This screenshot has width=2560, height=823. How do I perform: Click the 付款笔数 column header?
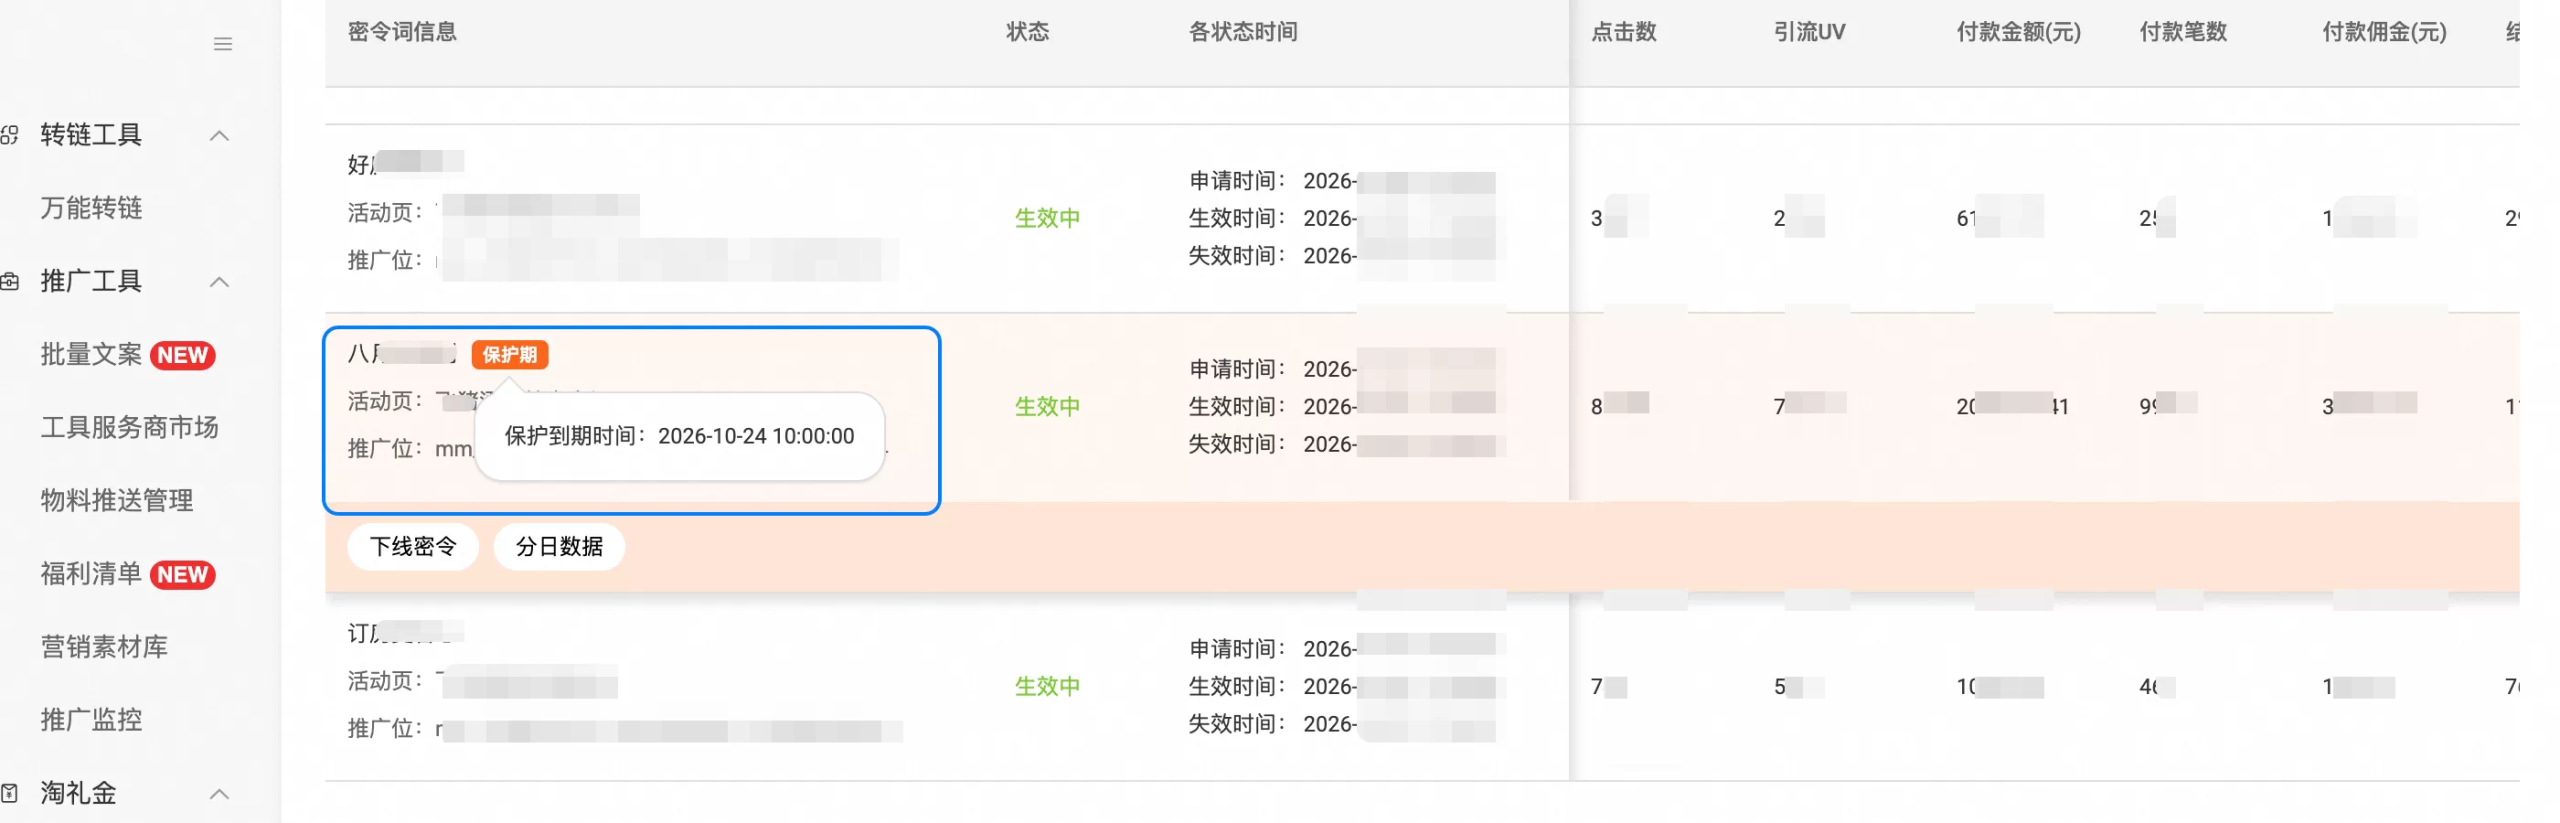click(2183, 32)
